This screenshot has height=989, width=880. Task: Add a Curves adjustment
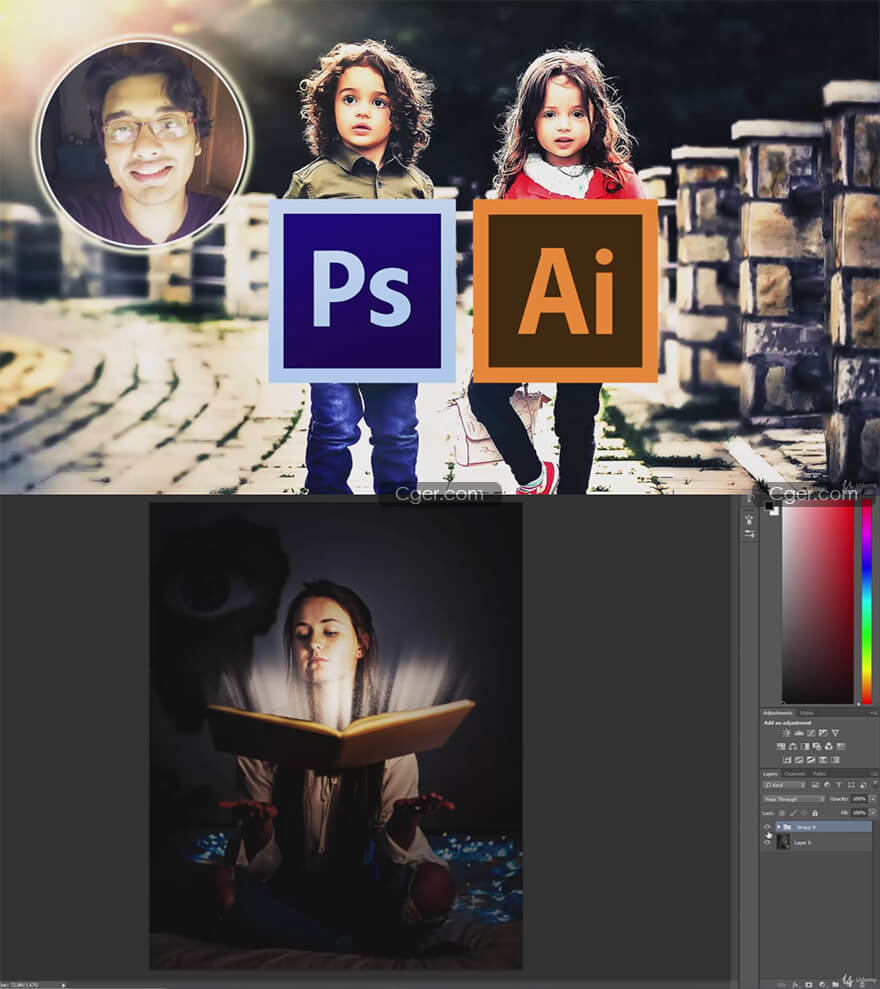point(811,733)
